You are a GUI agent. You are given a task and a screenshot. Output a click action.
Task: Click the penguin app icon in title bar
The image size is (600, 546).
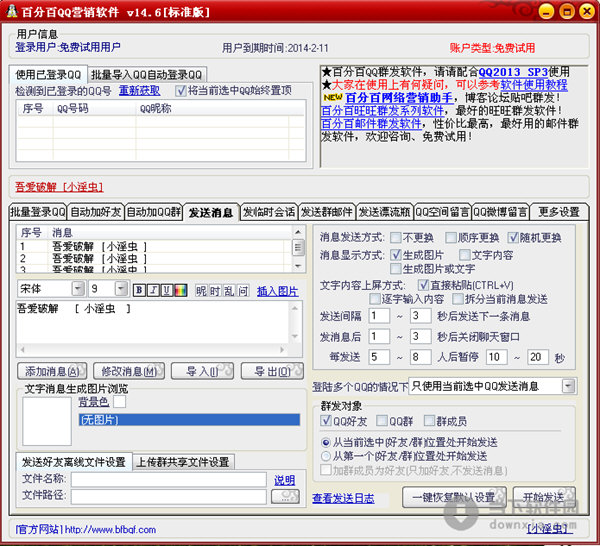point(12,11)
